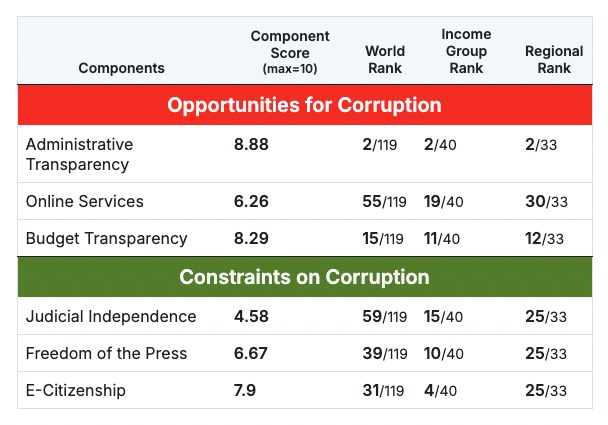Click the 55/119 world rank value
608x425 pixels.
pos(384,202)
